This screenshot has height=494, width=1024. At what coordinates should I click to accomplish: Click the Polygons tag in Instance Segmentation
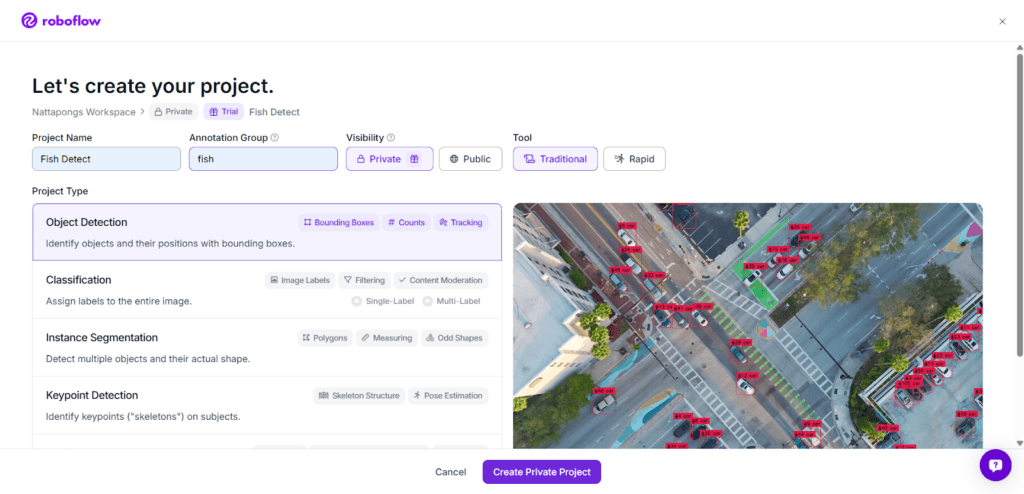tap(325, 338)
